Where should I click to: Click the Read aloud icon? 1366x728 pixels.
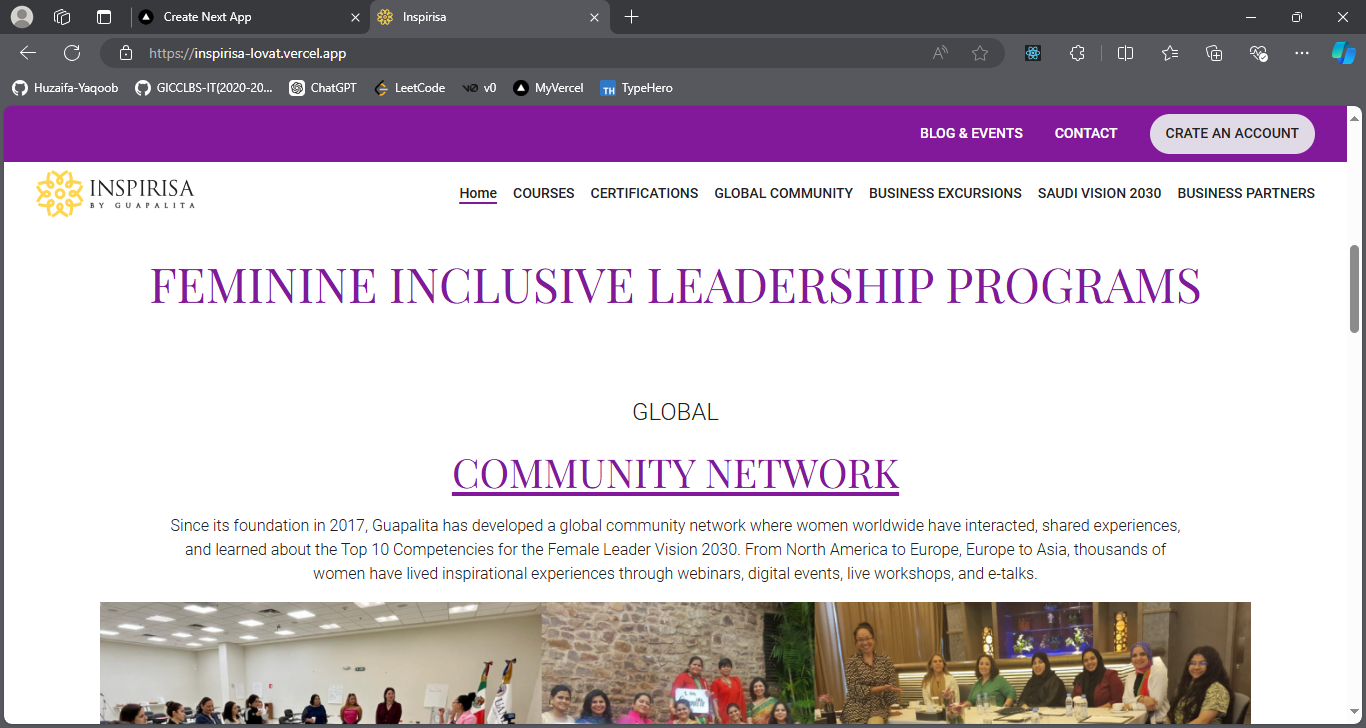pyautogui.click(x=940, y=53)
